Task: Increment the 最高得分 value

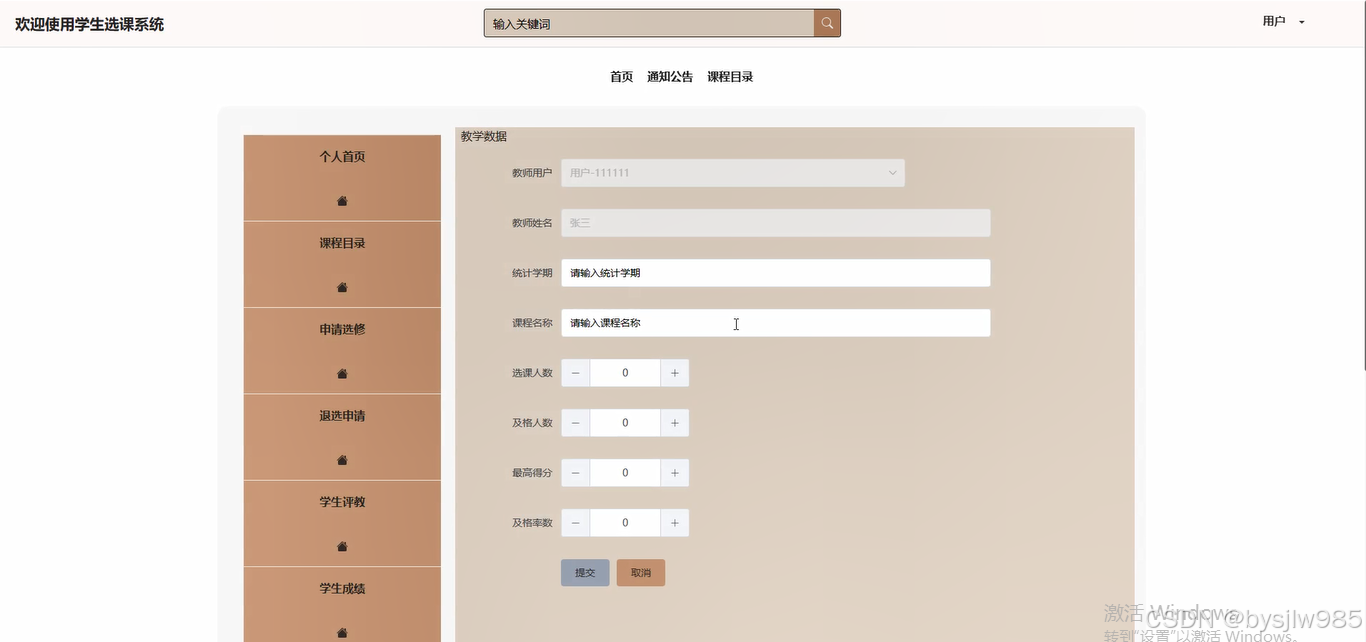Action: [675, 472]
